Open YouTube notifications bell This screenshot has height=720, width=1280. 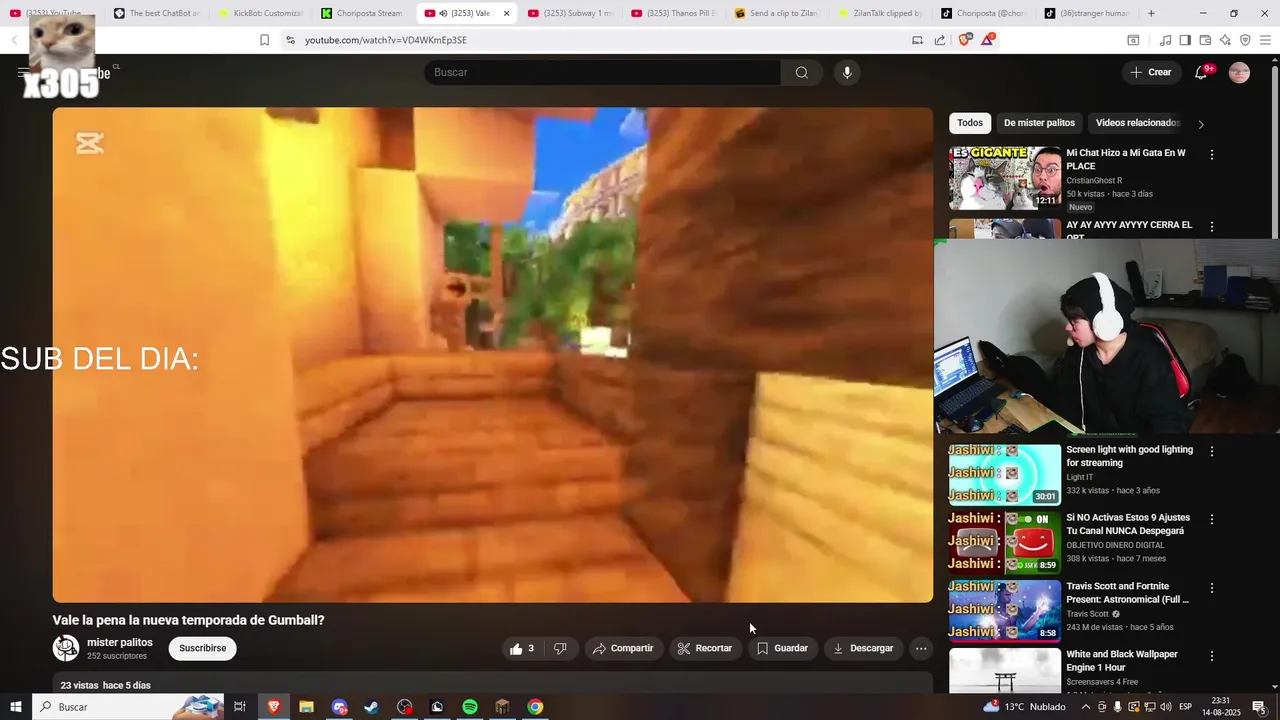pos(1202,72)
